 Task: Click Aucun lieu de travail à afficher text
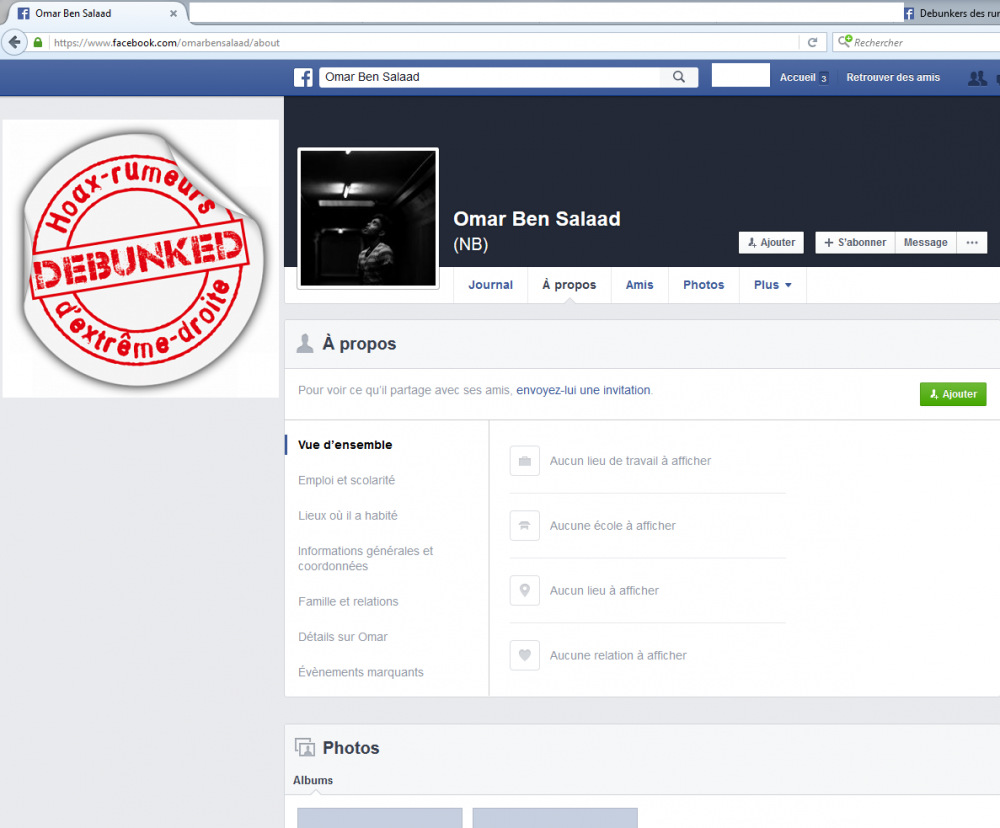[x=630, y=461]
